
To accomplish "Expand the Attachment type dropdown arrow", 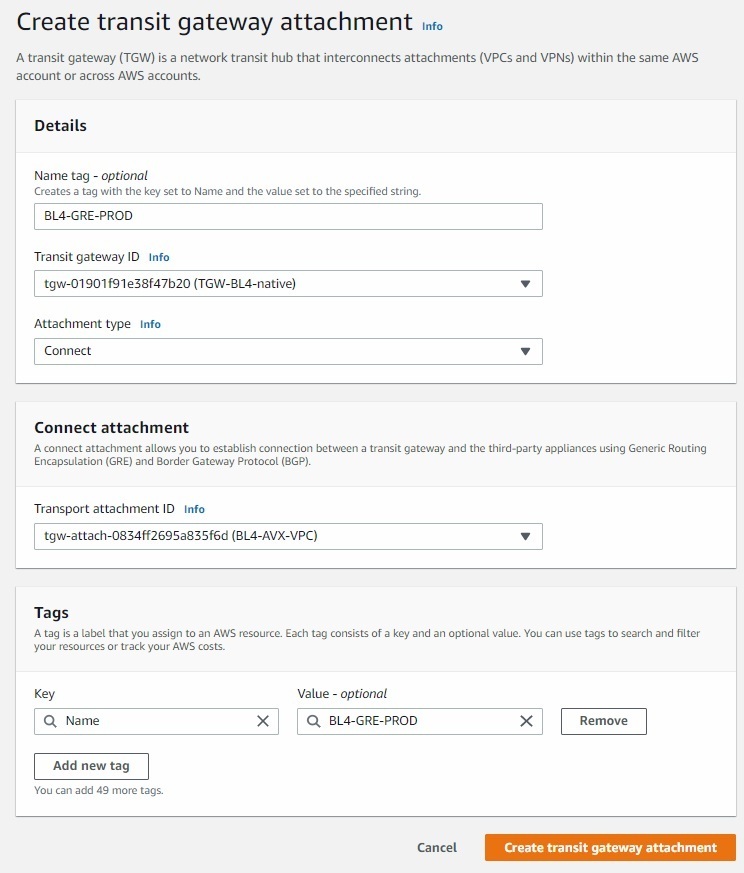I will pos(525,351).
